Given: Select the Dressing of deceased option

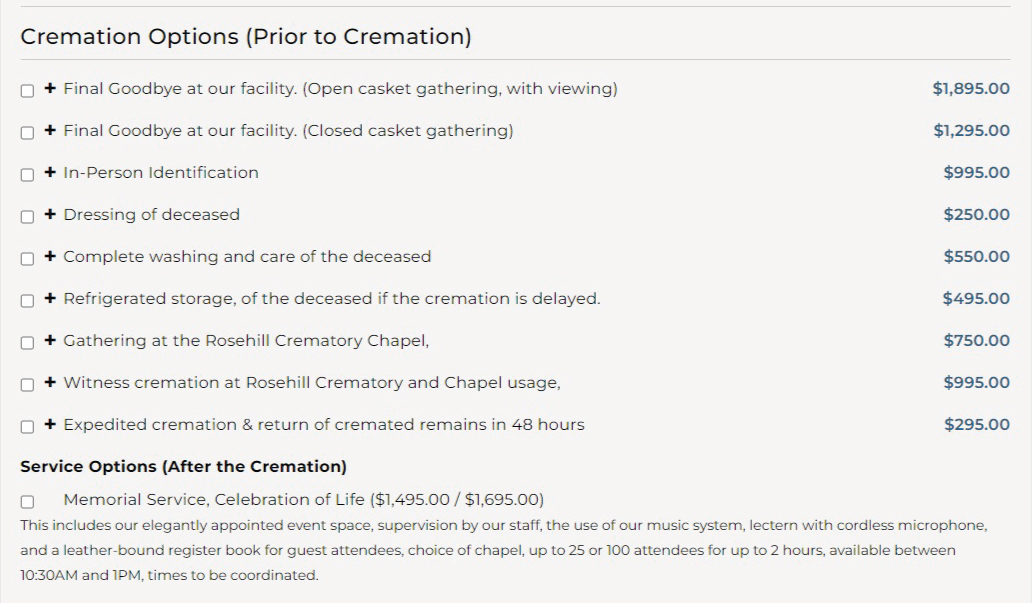Looking at the screenshot, I should click(28, 216).
